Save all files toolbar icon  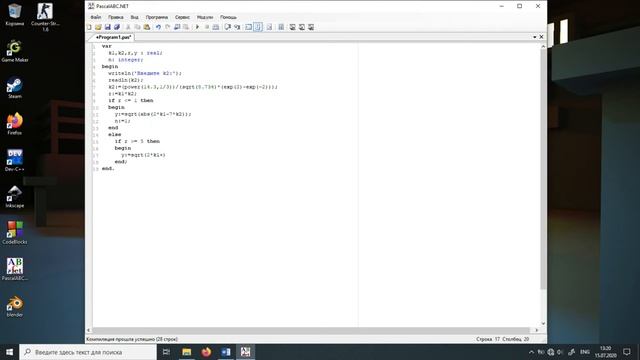click(x=117, y=27)
